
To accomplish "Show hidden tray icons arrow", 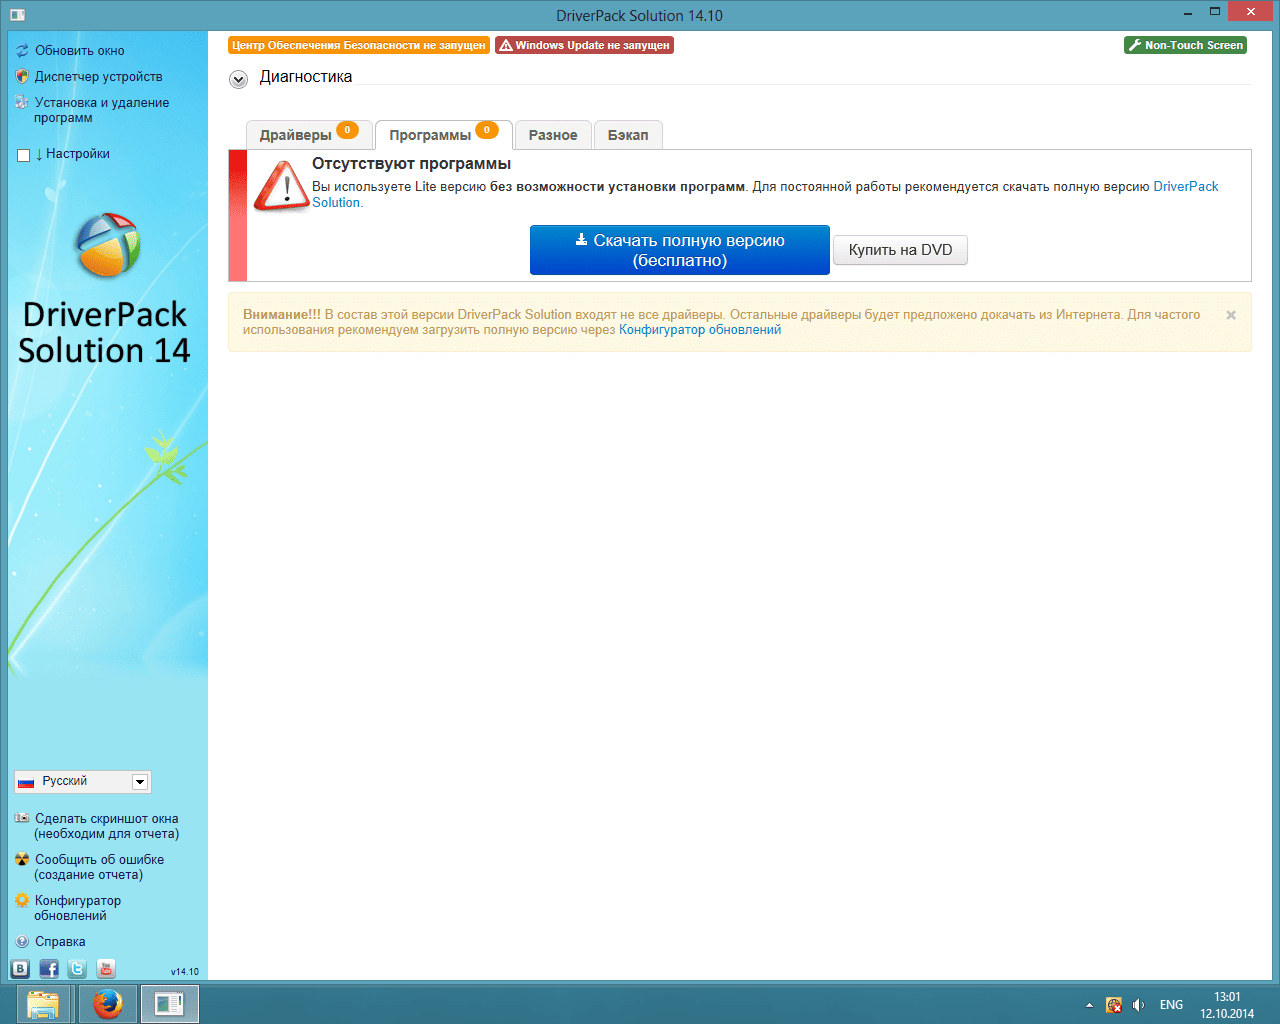I will (1089, 1005).
